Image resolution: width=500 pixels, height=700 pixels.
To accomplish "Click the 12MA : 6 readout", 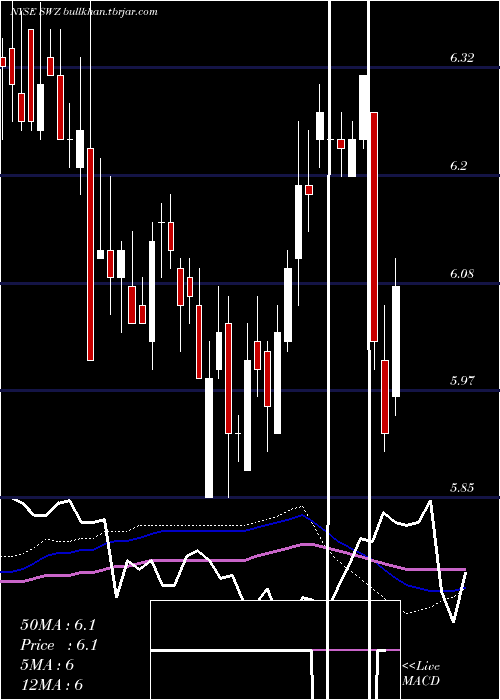I will click(51, 685).
